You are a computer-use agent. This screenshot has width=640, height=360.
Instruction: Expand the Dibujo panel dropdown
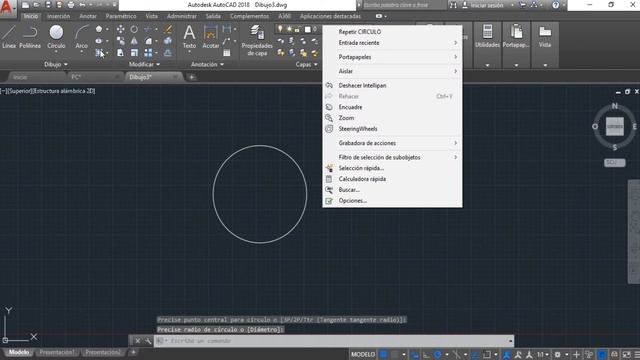56,64
